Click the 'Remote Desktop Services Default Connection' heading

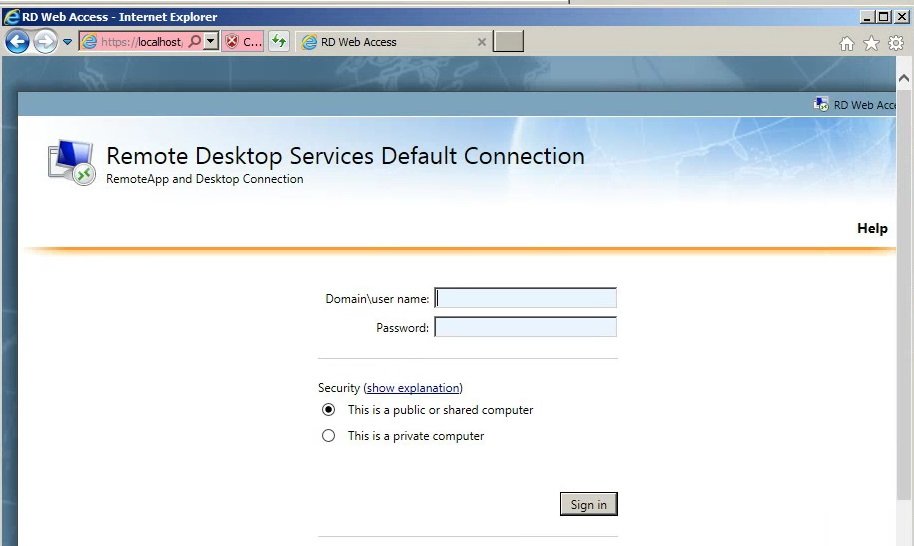coord(345,156)
